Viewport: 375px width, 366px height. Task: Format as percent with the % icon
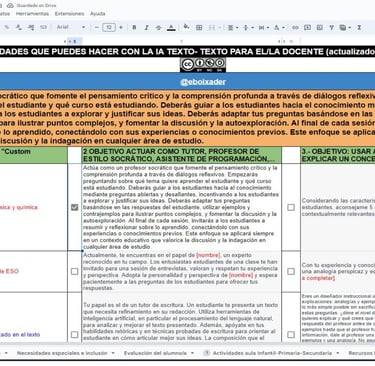pyautogui.click(x=6, y=27)
